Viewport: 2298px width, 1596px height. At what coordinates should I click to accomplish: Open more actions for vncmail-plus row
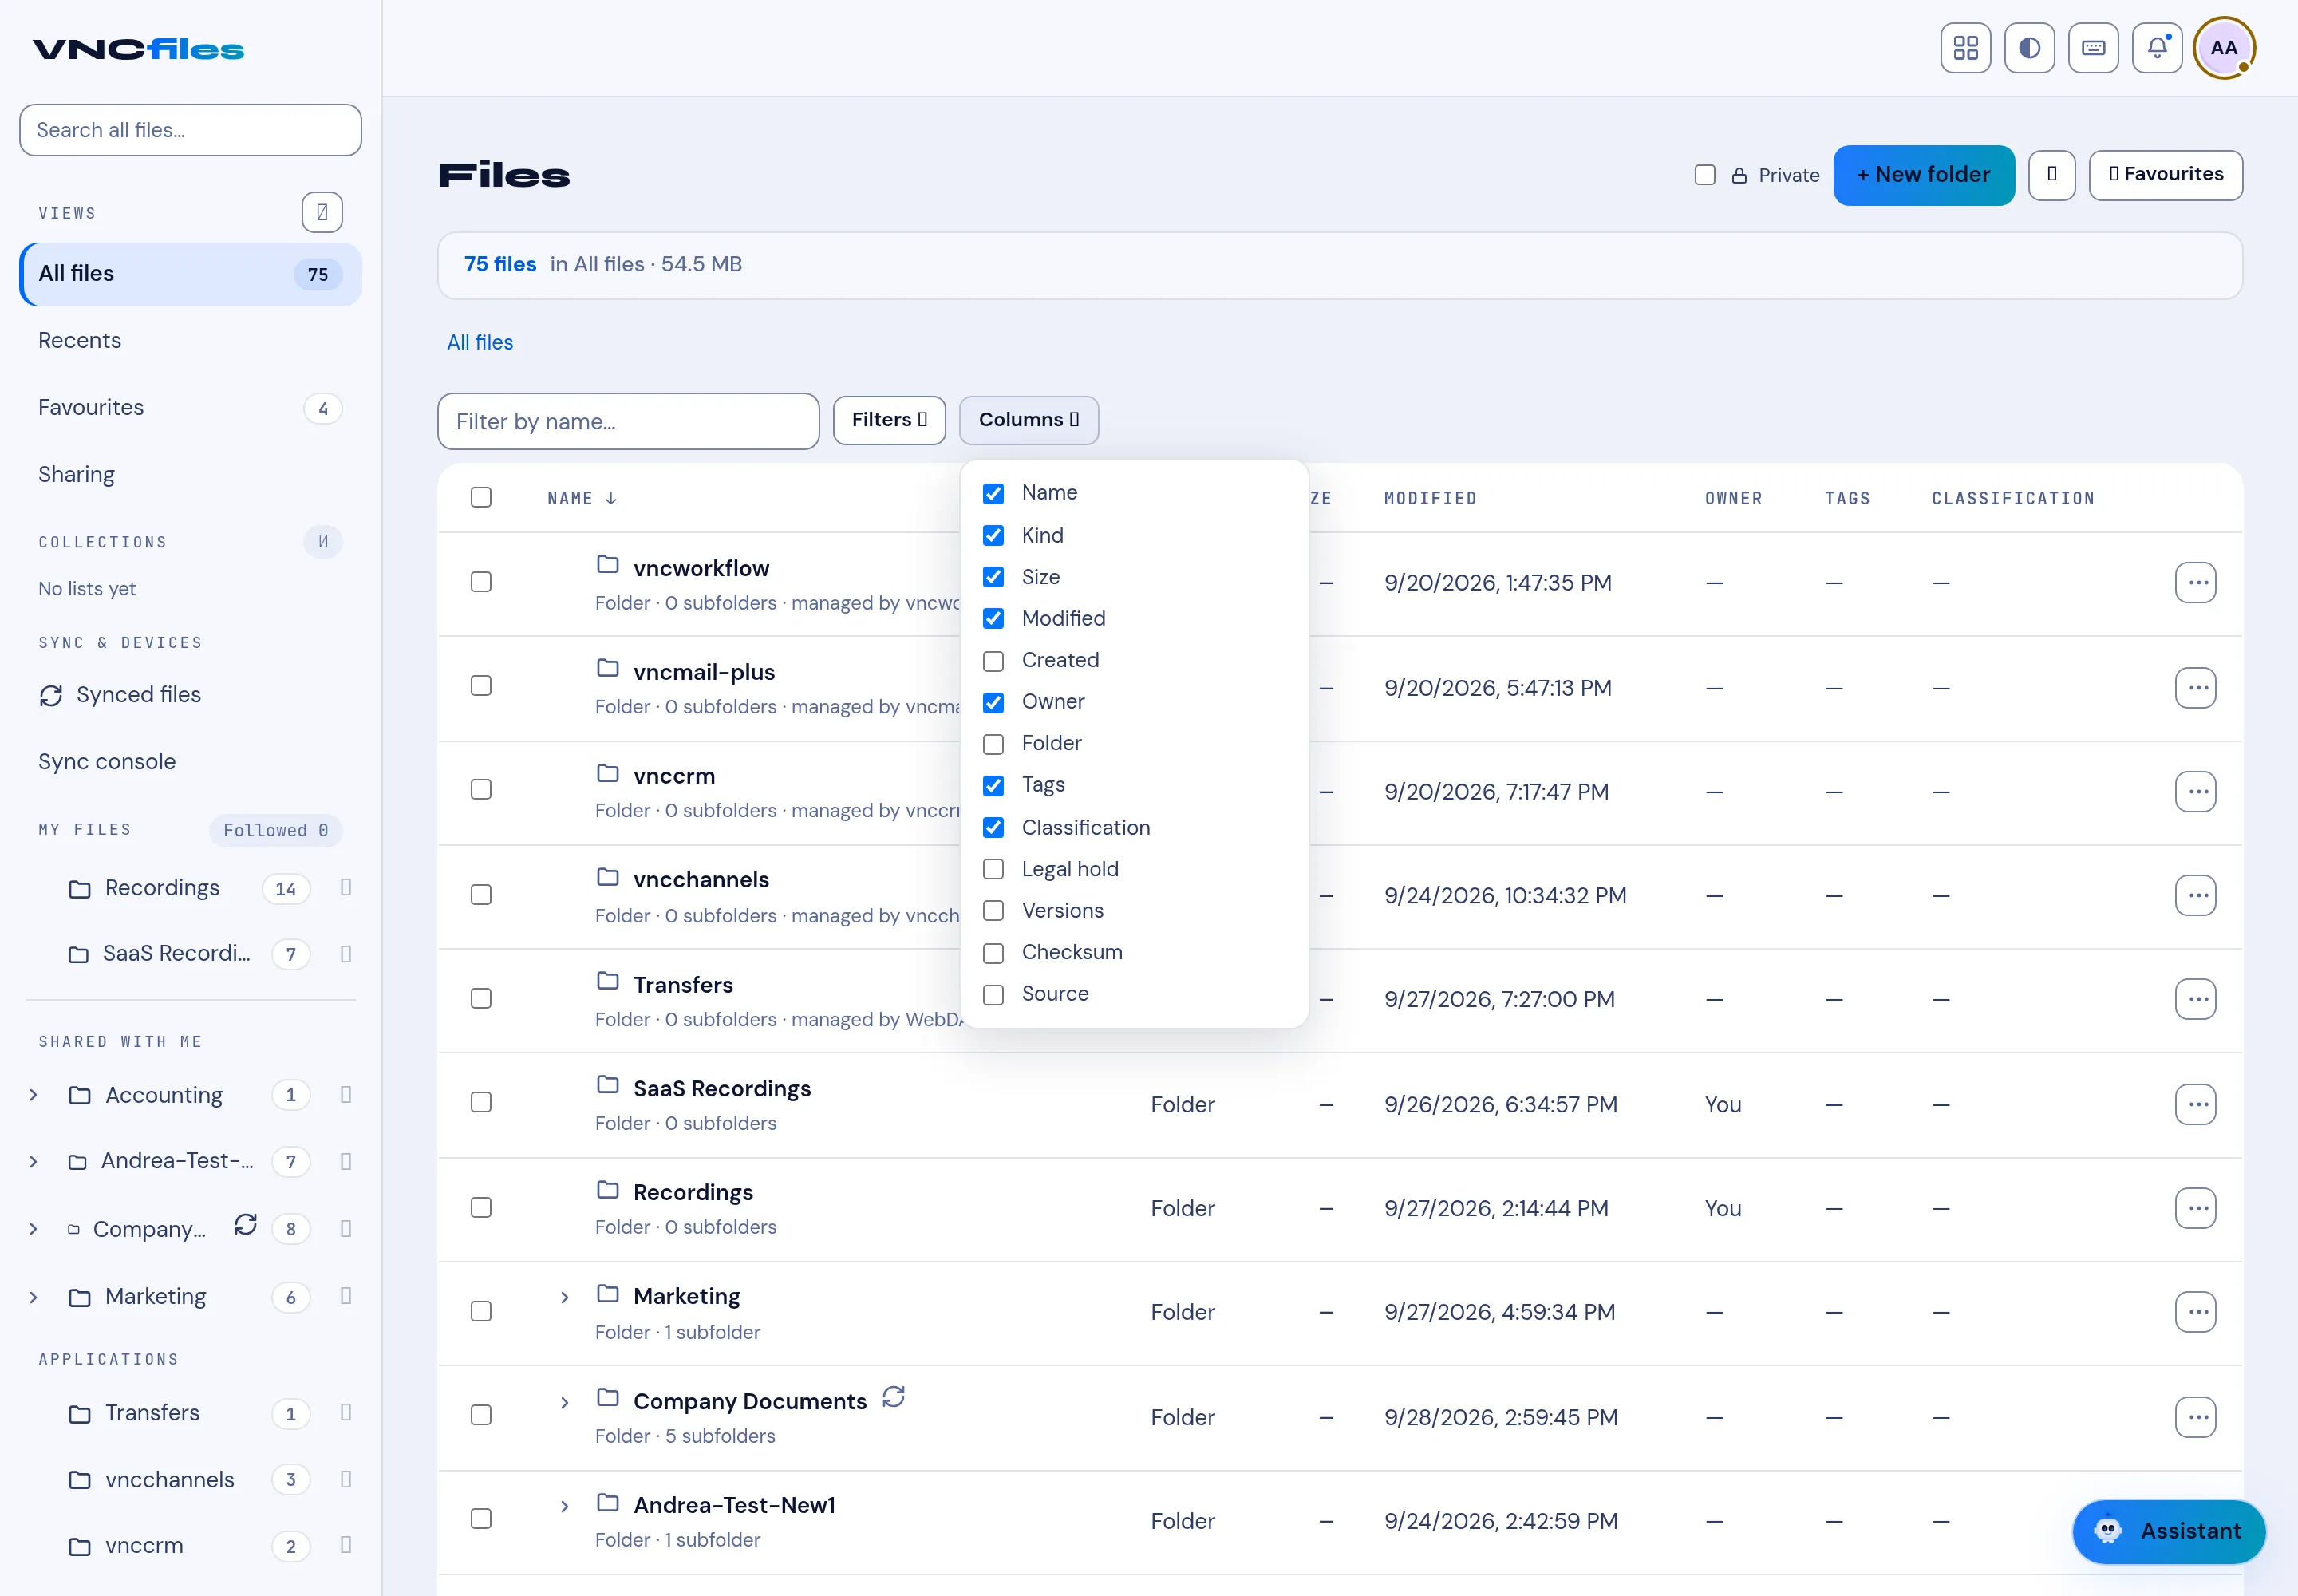coord(2195,688)
